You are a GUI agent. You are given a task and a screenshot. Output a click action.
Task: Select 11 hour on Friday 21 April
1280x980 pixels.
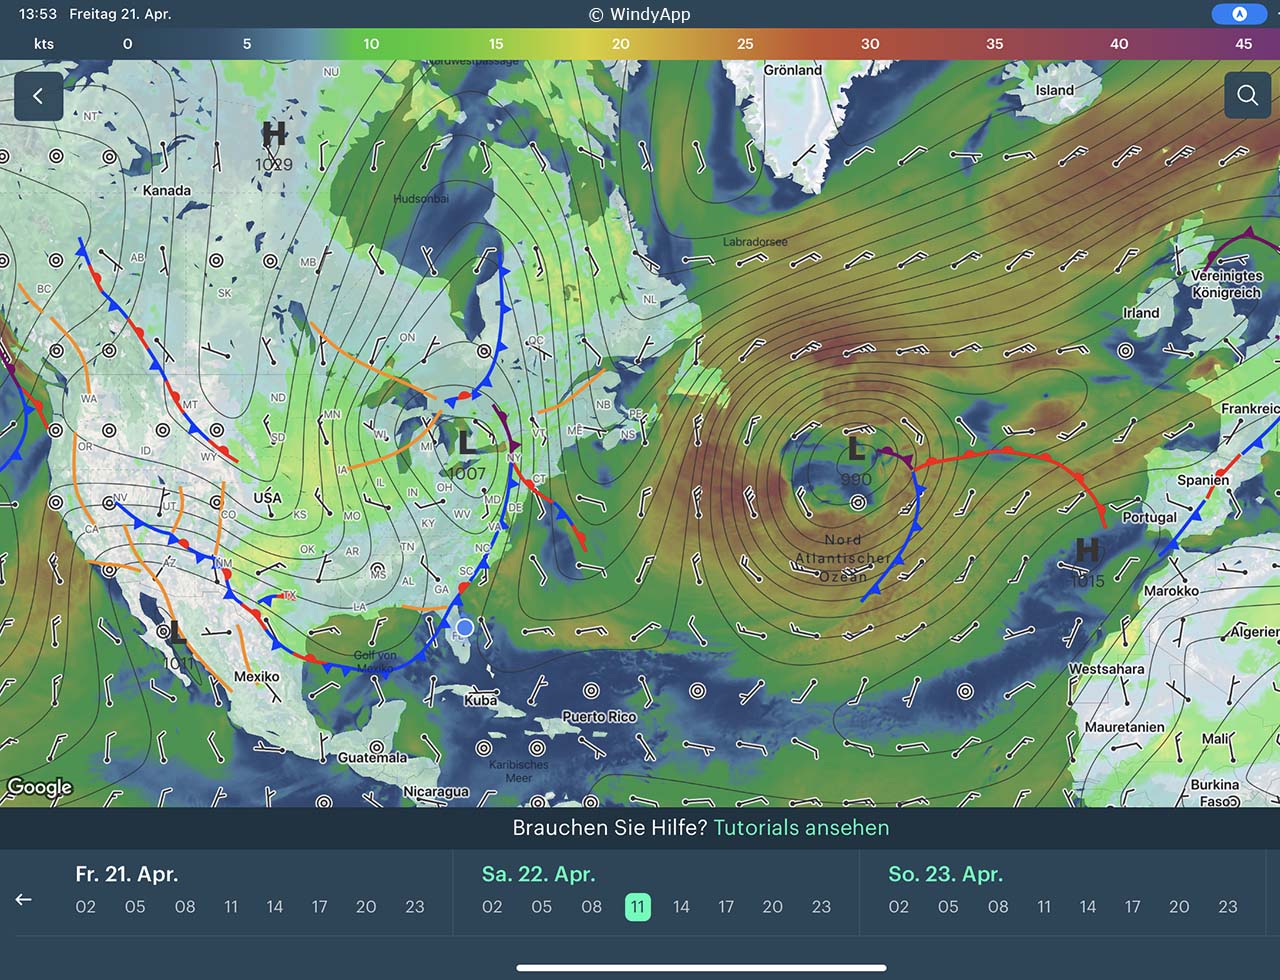coord(231,907)
